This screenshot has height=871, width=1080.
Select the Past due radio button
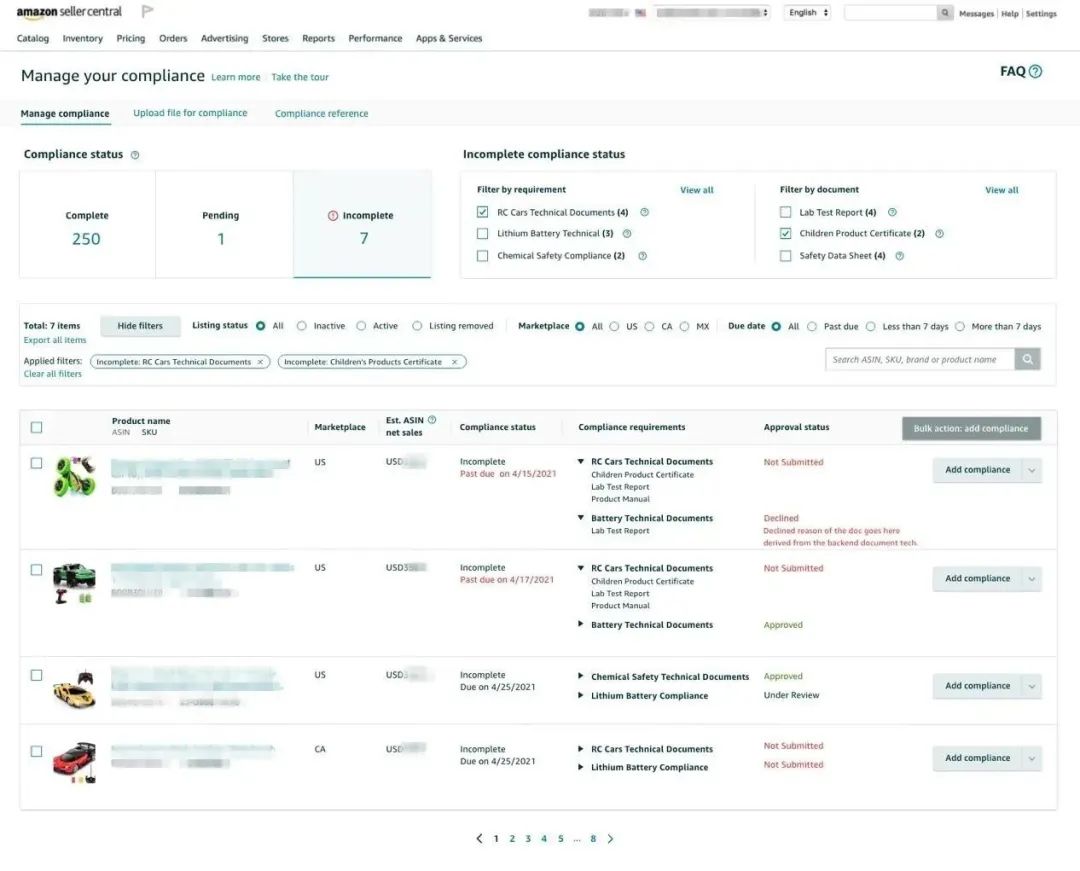click(x=812, y=326)
